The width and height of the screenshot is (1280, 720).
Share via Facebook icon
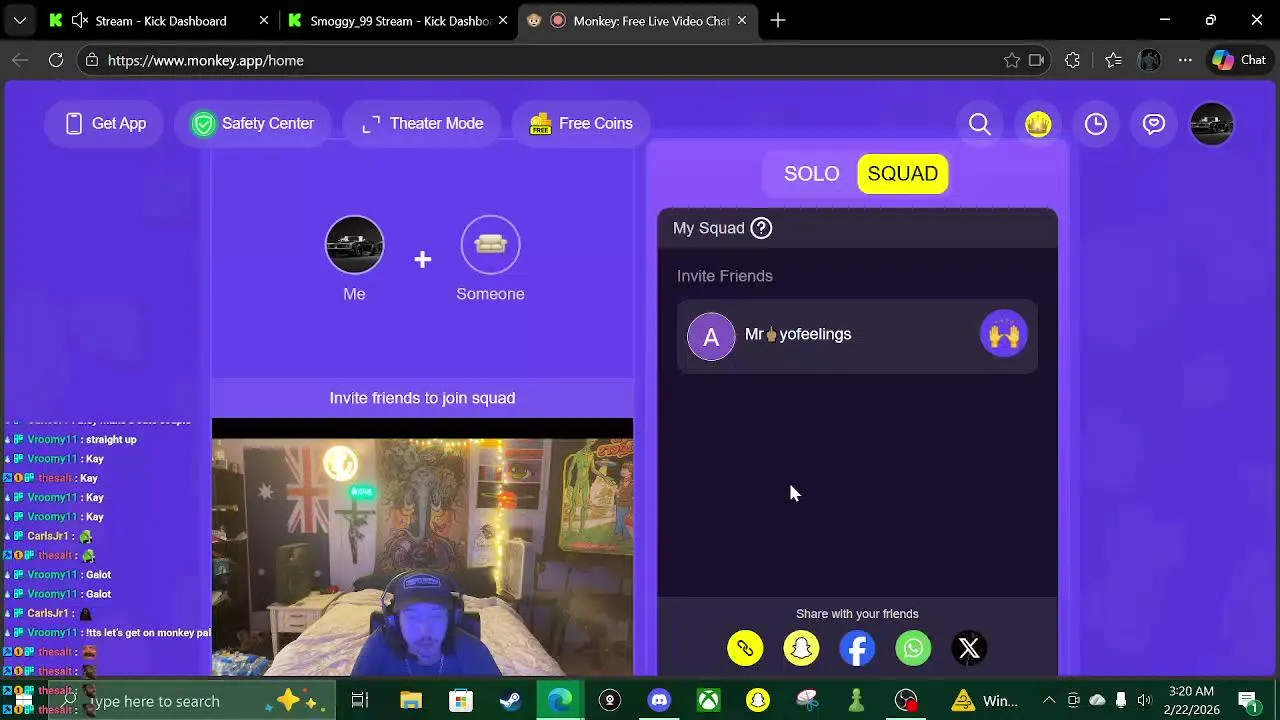click(x=857, y=649)
